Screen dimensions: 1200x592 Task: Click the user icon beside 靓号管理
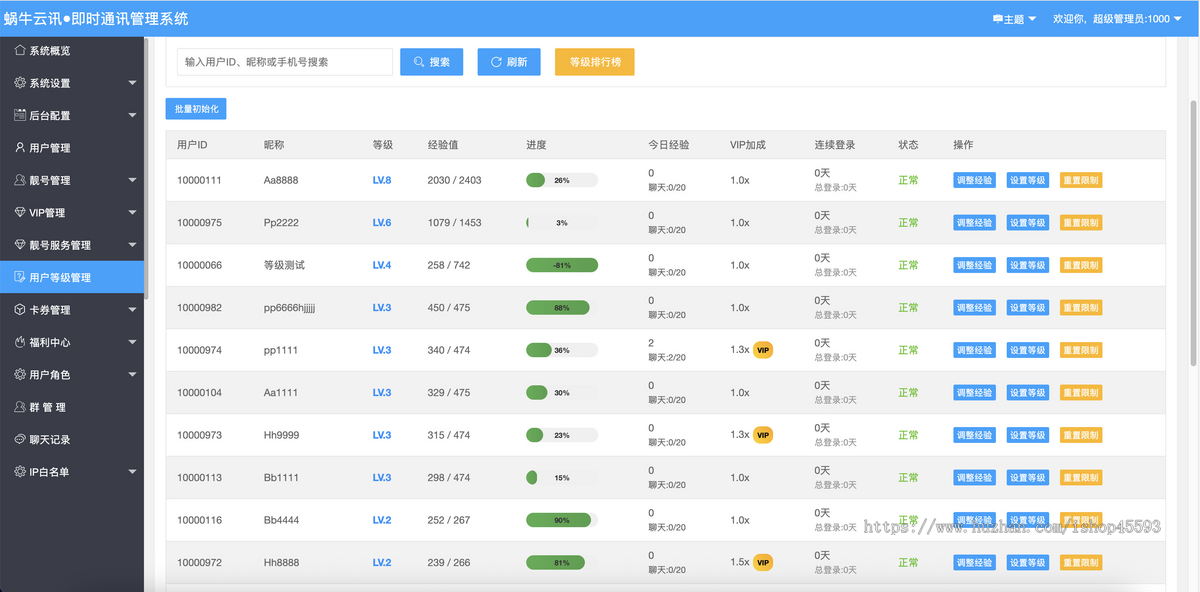[20, 180]
